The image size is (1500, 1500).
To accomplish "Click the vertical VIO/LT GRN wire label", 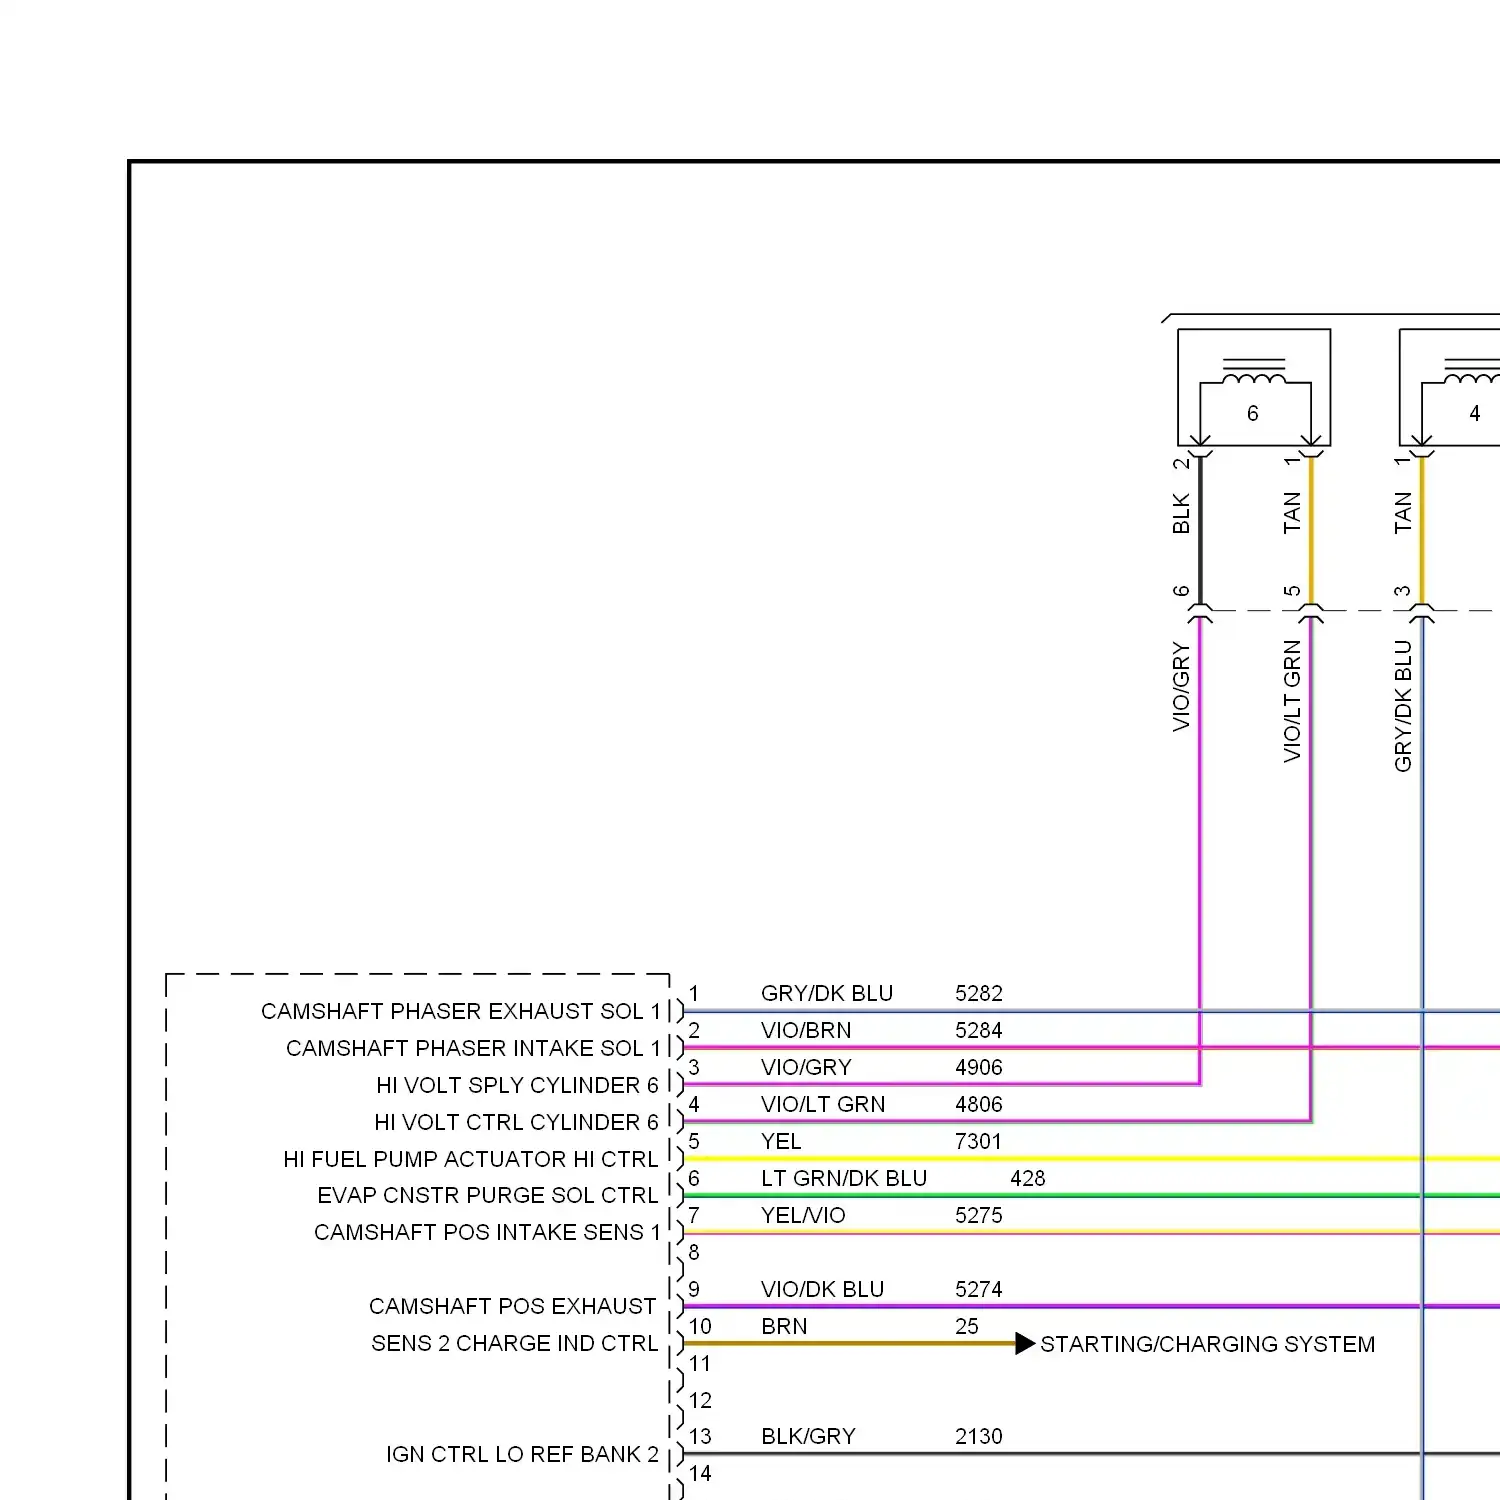I will [1292, 701].
